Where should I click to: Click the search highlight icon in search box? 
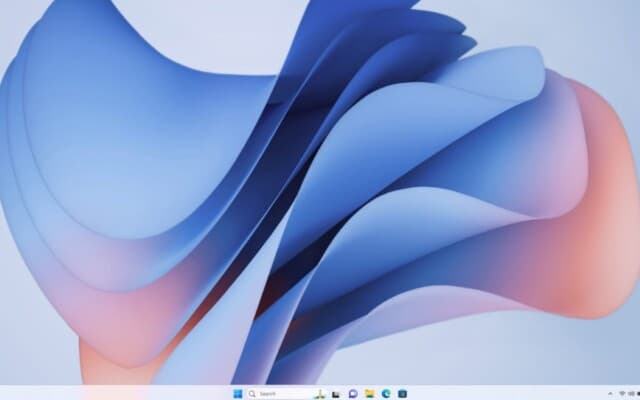[320, 394]
